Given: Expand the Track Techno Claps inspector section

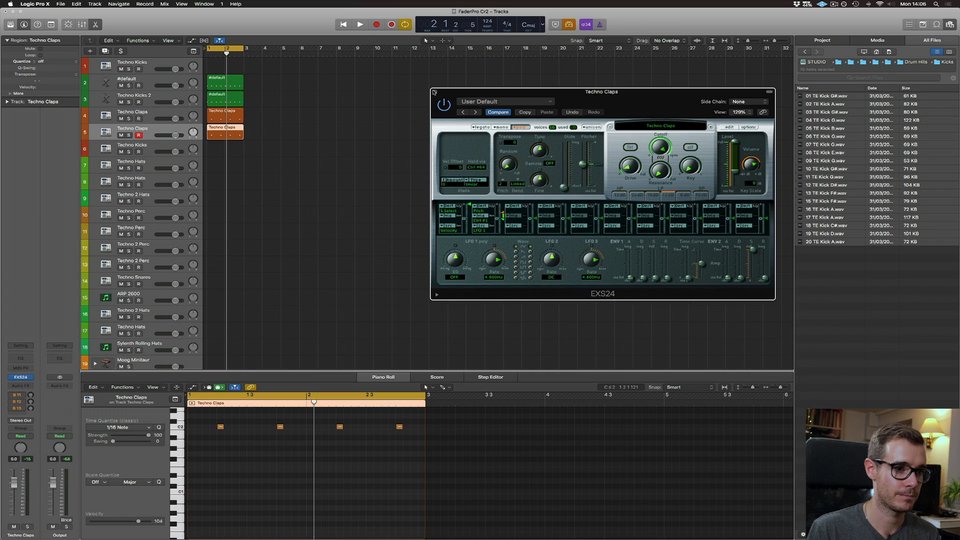Looking at the screenshot, I should (x=7, y=102).
